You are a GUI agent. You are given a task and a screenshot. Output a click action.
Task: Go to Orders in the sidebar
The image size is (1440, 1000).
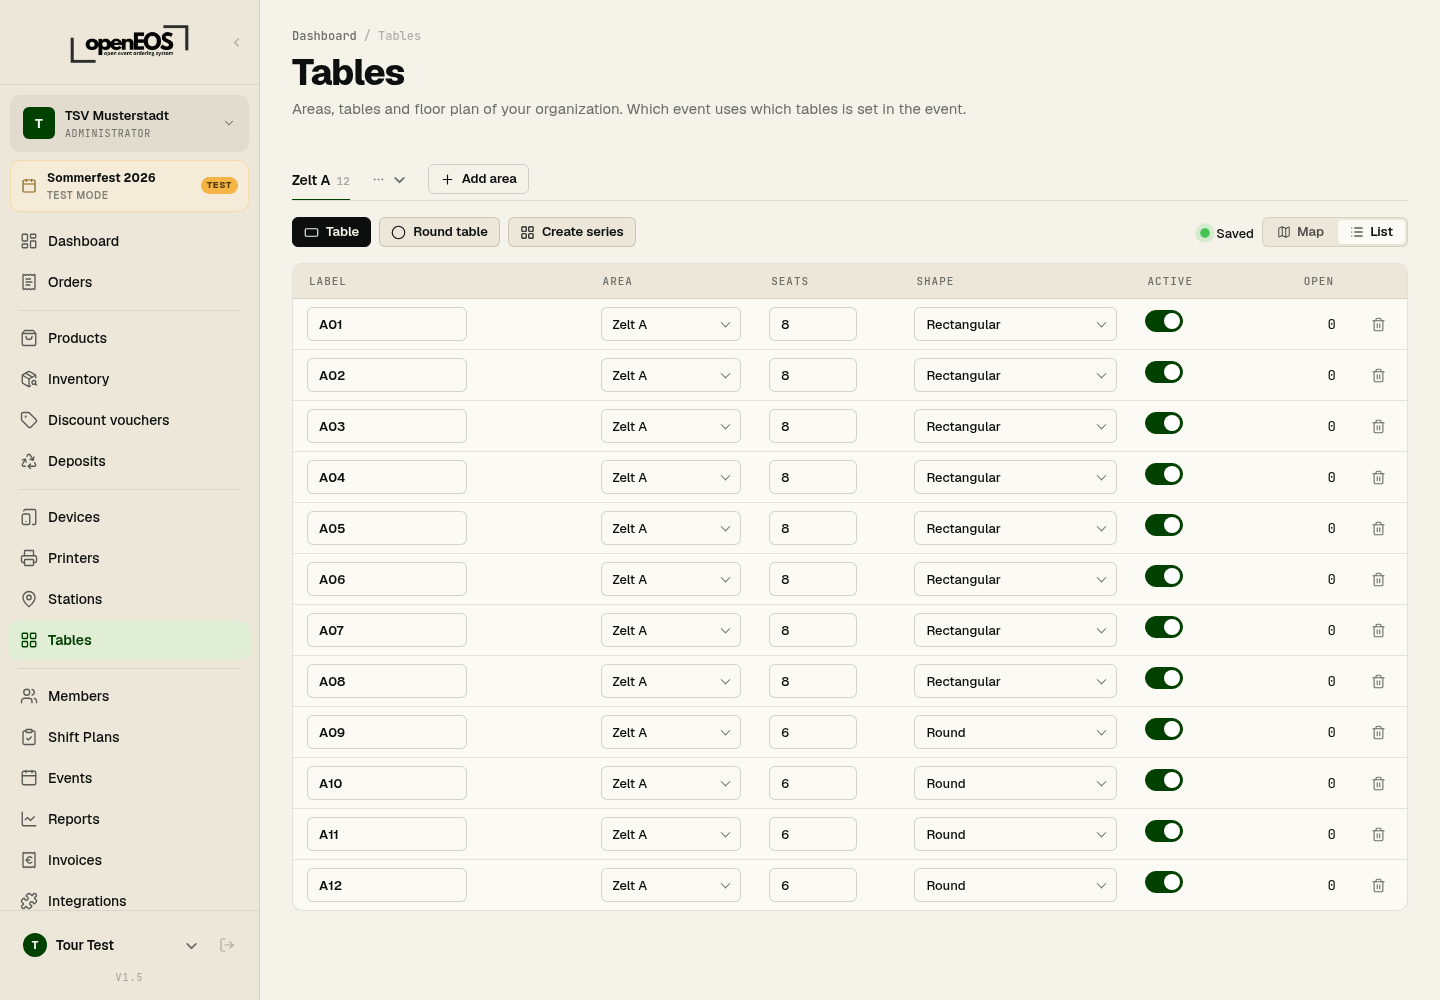tap(129, 282)
